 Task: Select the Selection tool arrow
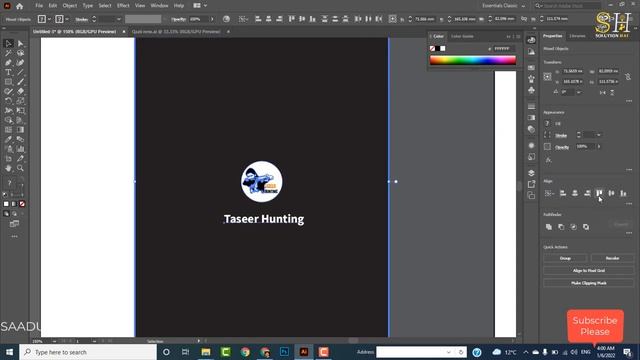pos(9,43)
